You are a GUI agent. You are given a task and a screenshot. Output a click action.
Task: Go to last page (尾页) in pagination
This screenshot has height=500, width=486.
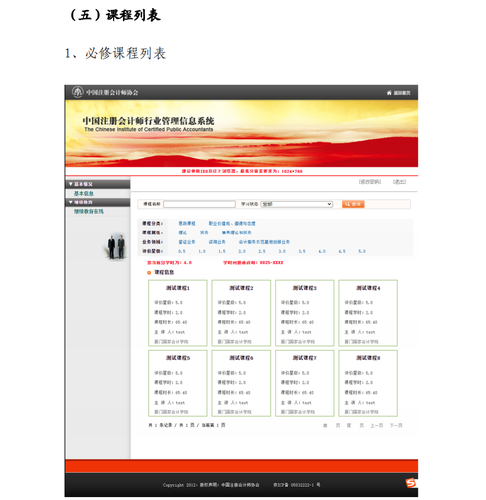(355, 426)
